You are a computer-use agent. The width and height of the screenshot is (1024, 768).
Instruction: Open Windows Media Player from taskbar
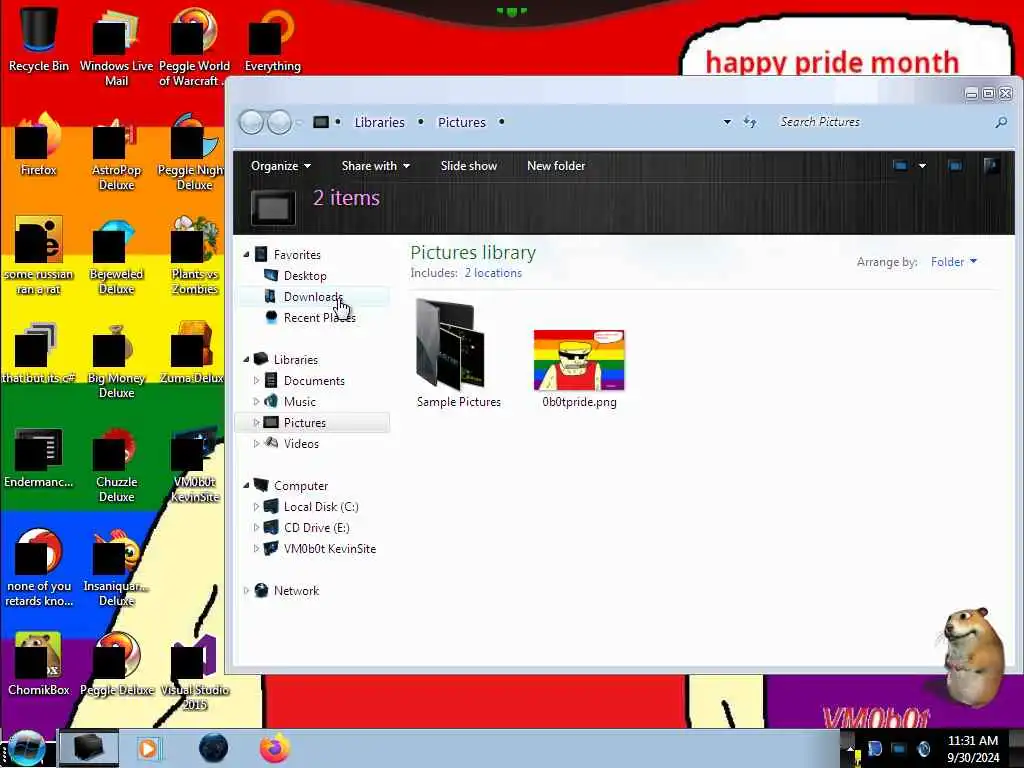pyautogui.click(x=148, y=748)
